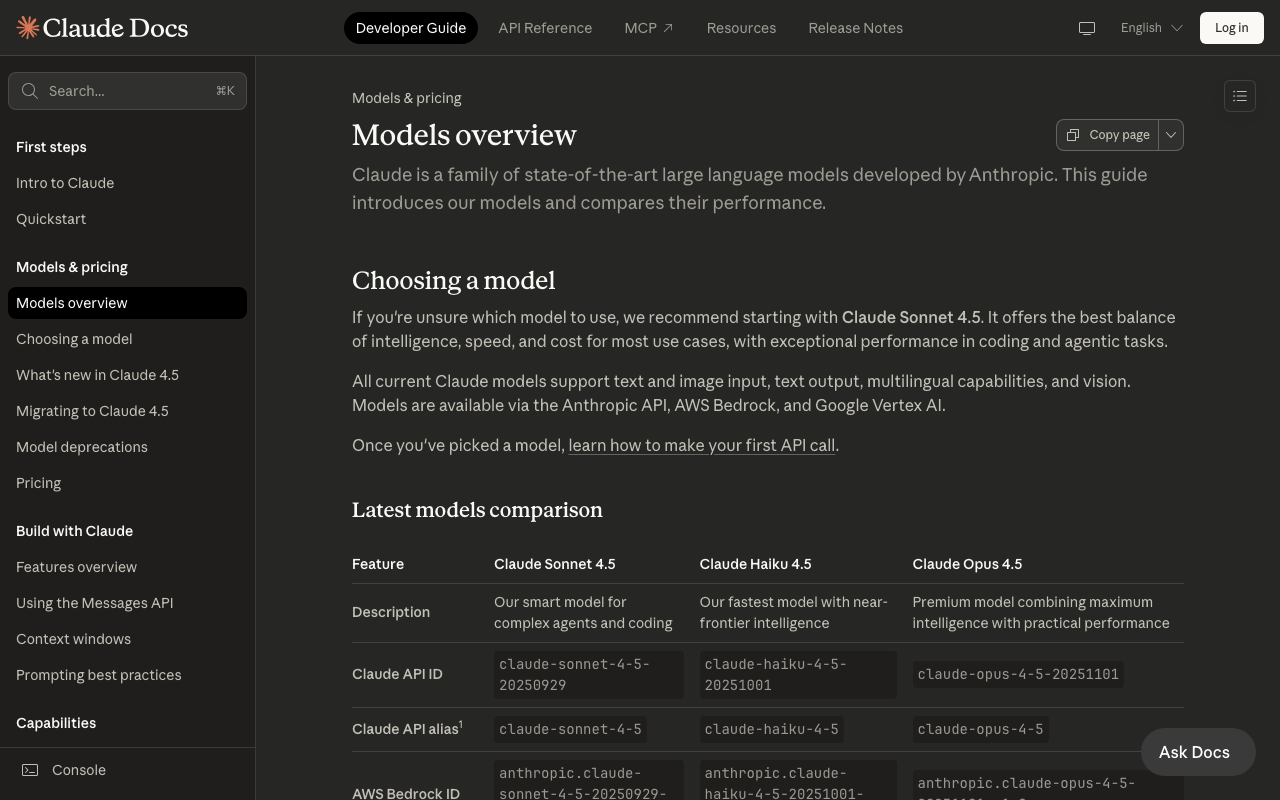Open the MCP tab
This screenshot has width=1280, height=800.
click(649, 28)
